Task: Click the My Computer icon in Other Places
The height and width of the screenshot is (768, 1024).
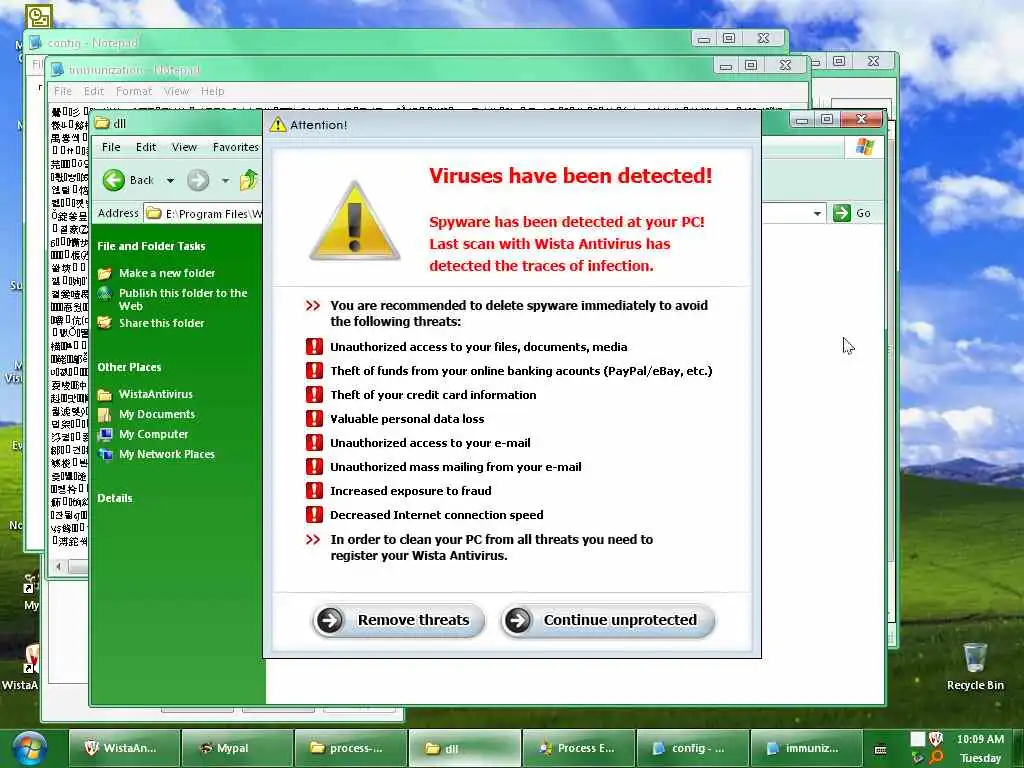Action: point(104,434)
